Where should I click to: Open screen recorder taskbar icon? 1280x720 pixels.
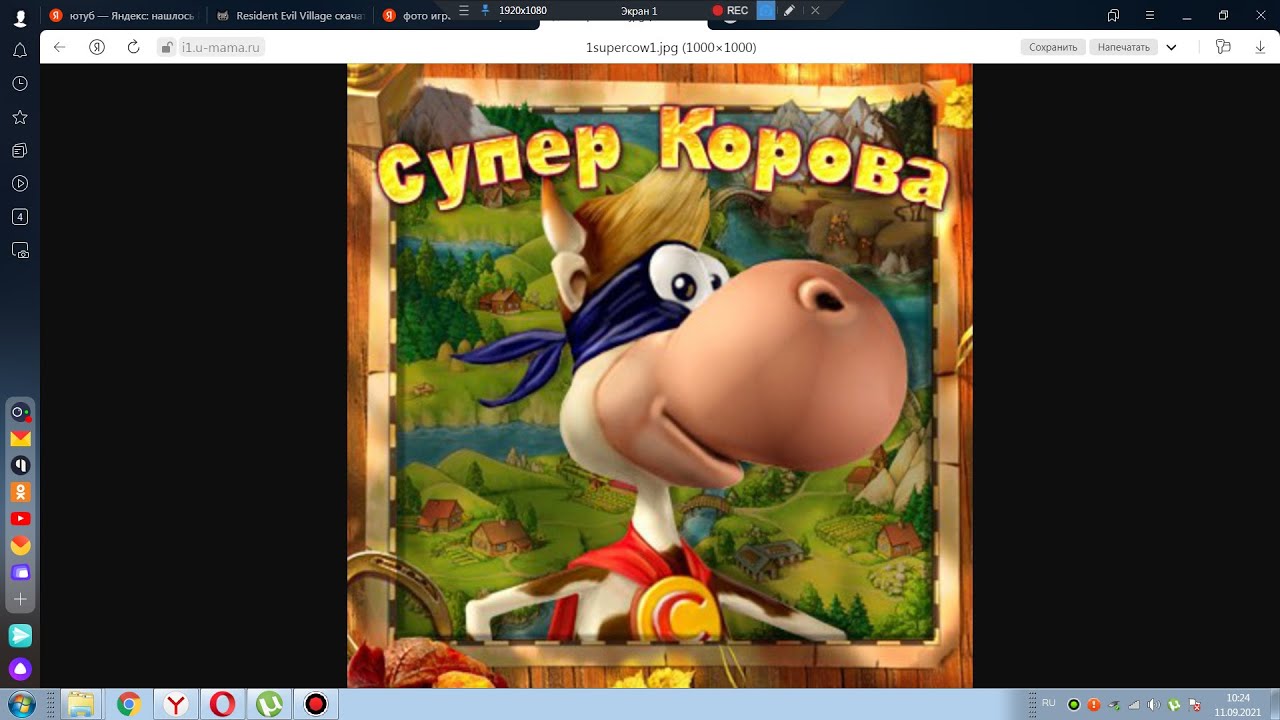(x=316, y=704)
